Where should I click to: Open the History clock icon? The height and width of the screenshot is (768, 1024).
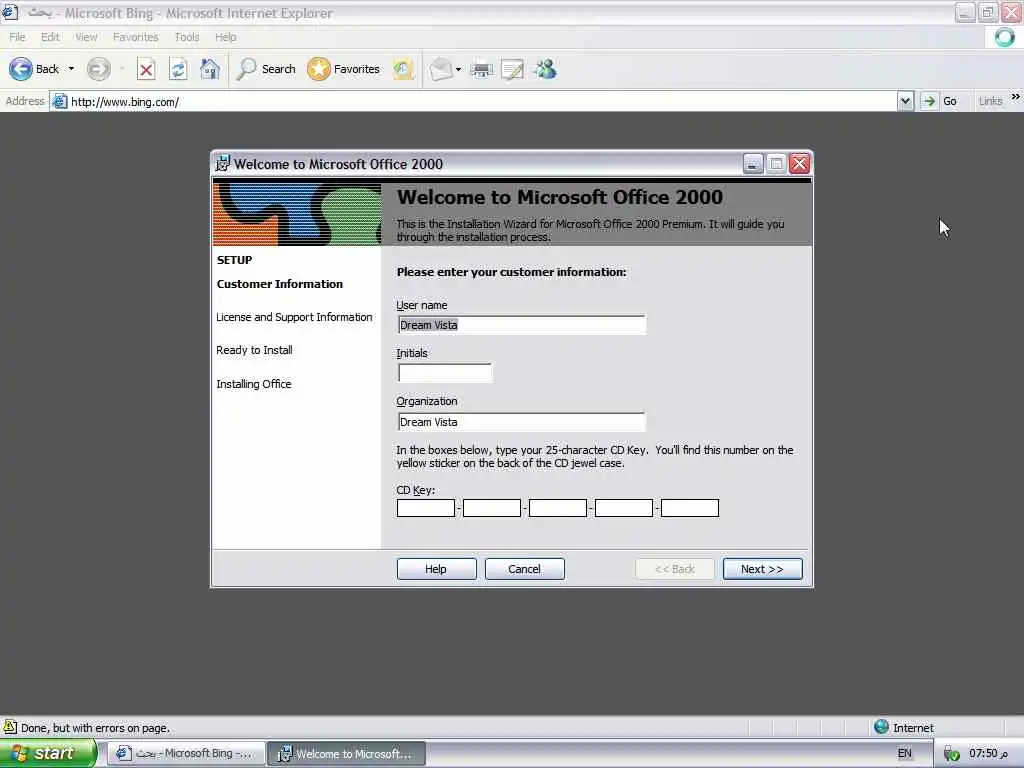point(403,69)
